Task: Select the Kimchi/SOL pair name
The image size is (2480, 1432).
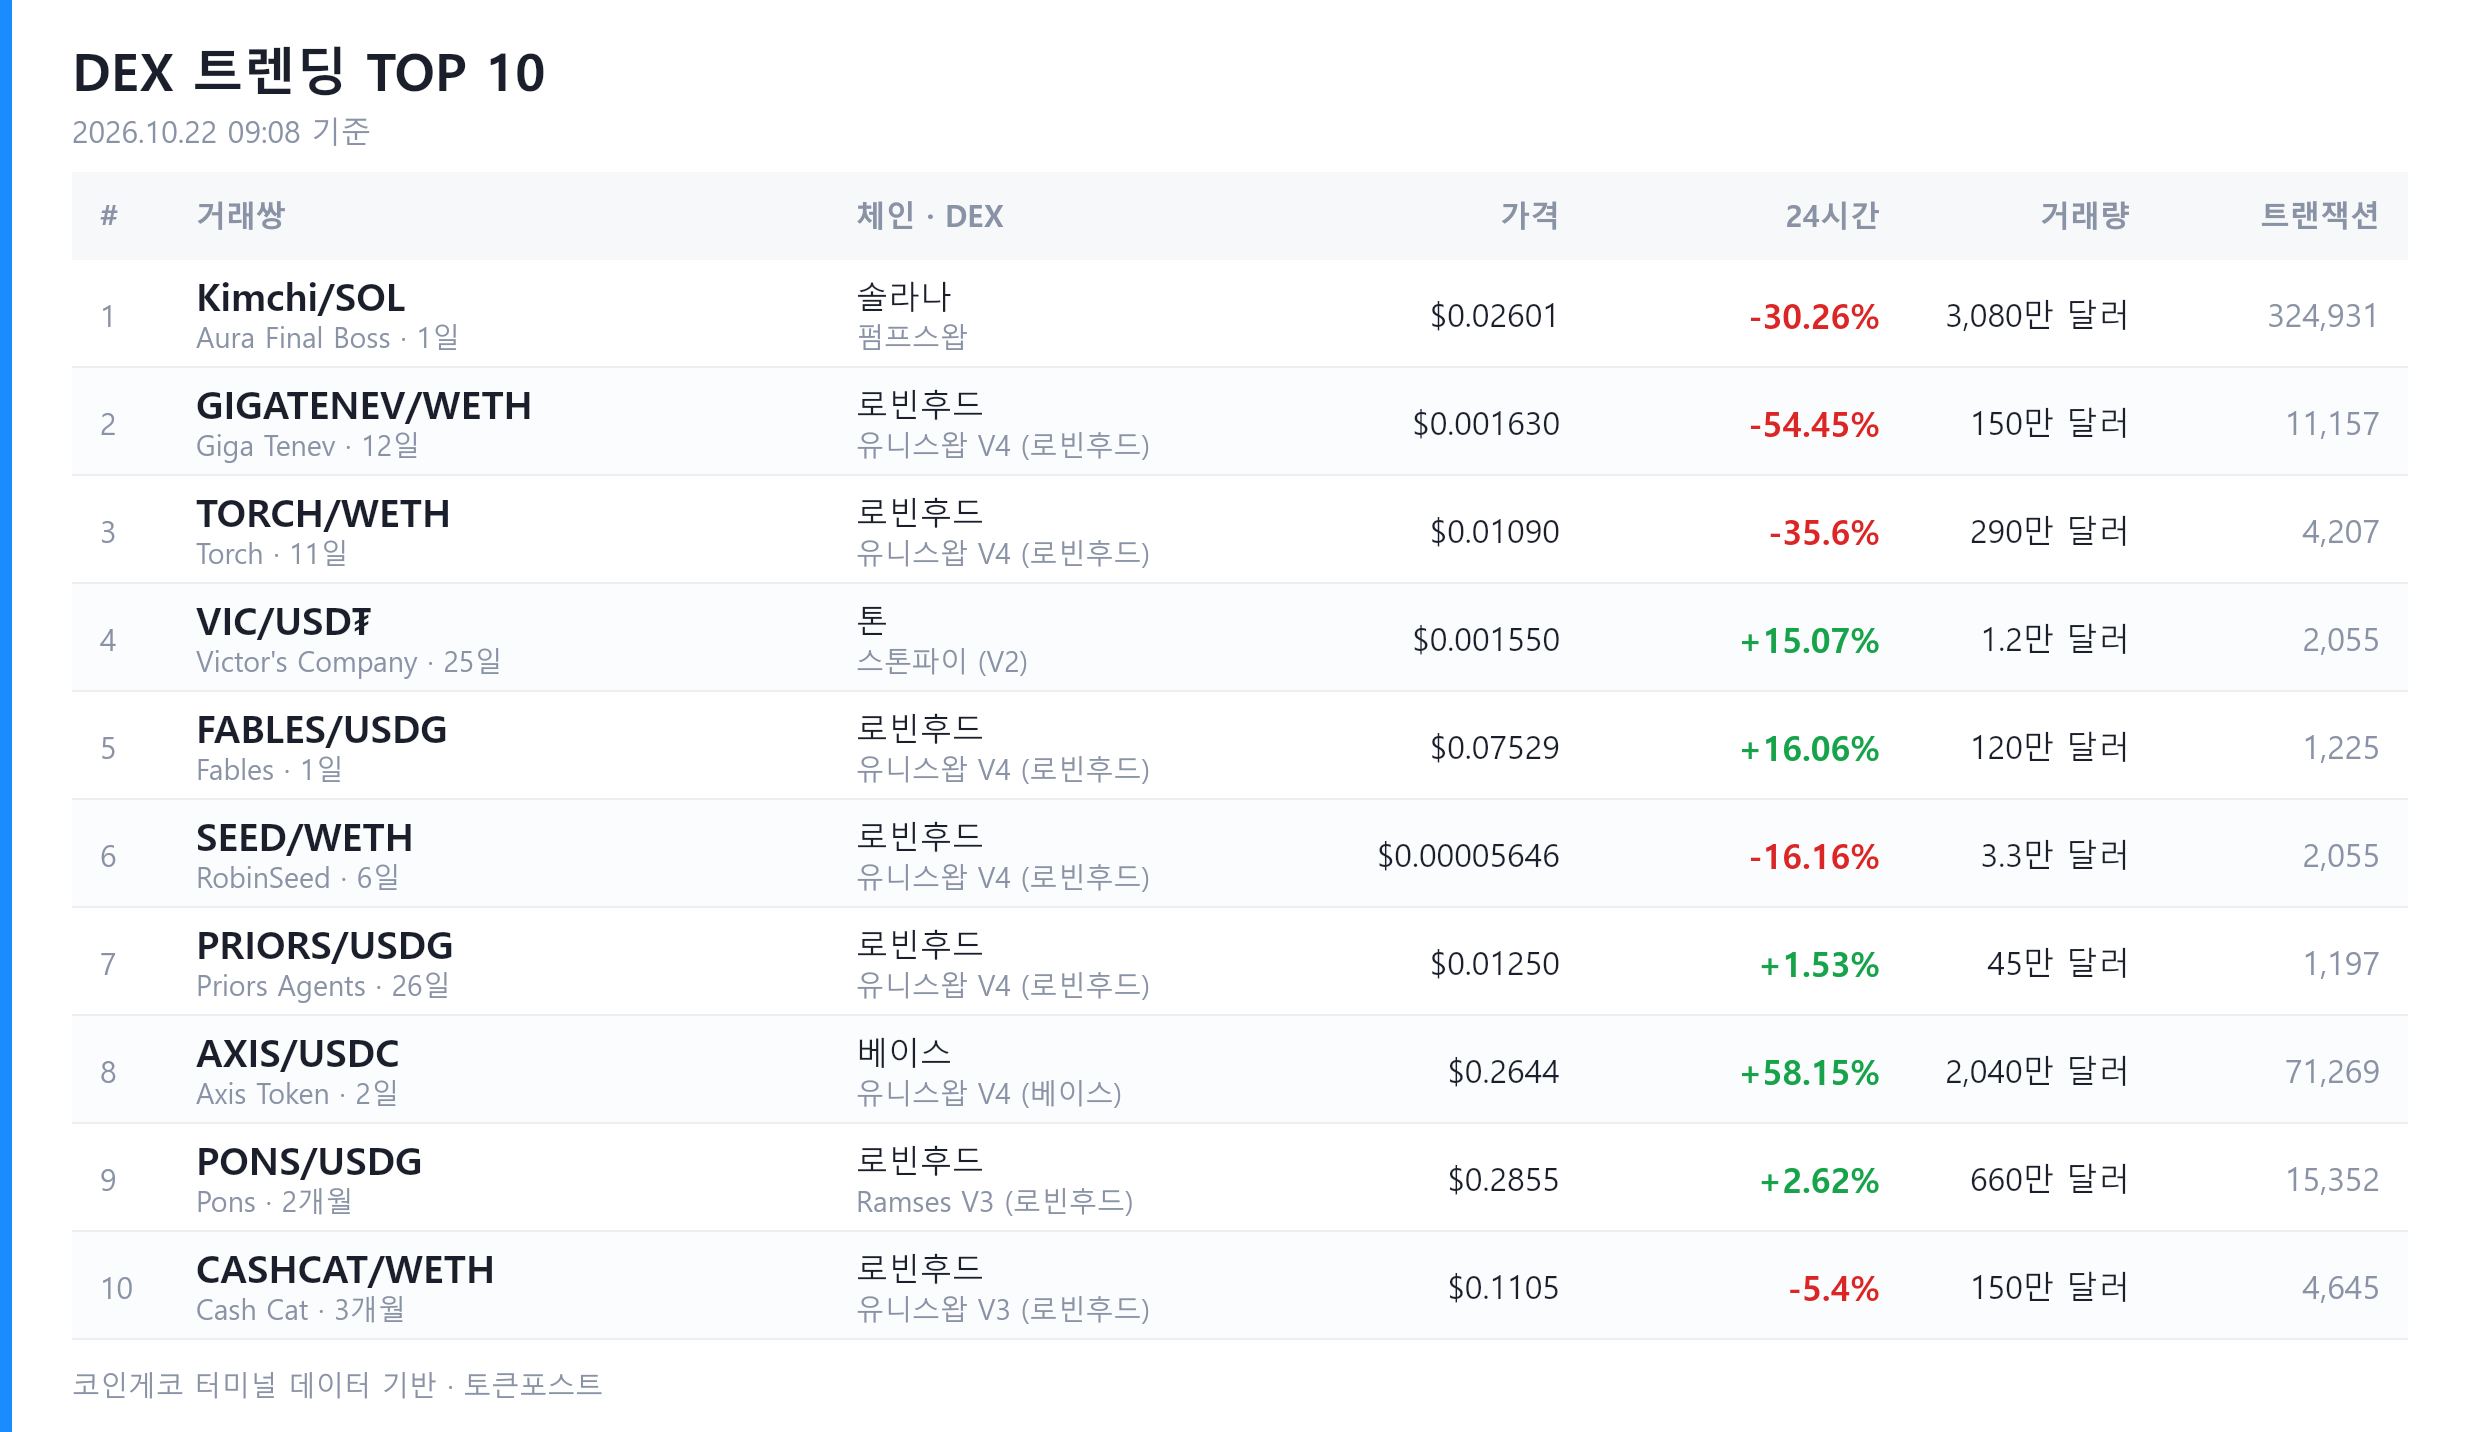Action: [x=301, y=298]
